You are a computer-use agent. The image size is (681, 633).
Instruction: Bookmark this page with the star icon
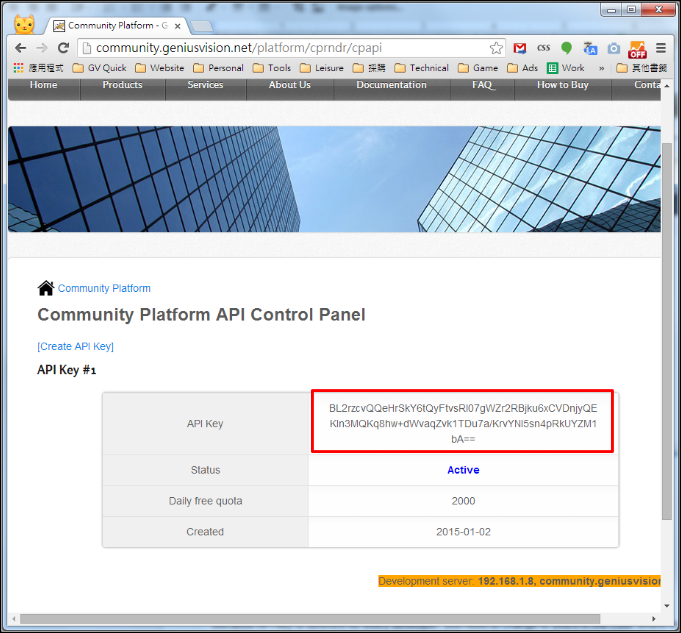[496, 48]
